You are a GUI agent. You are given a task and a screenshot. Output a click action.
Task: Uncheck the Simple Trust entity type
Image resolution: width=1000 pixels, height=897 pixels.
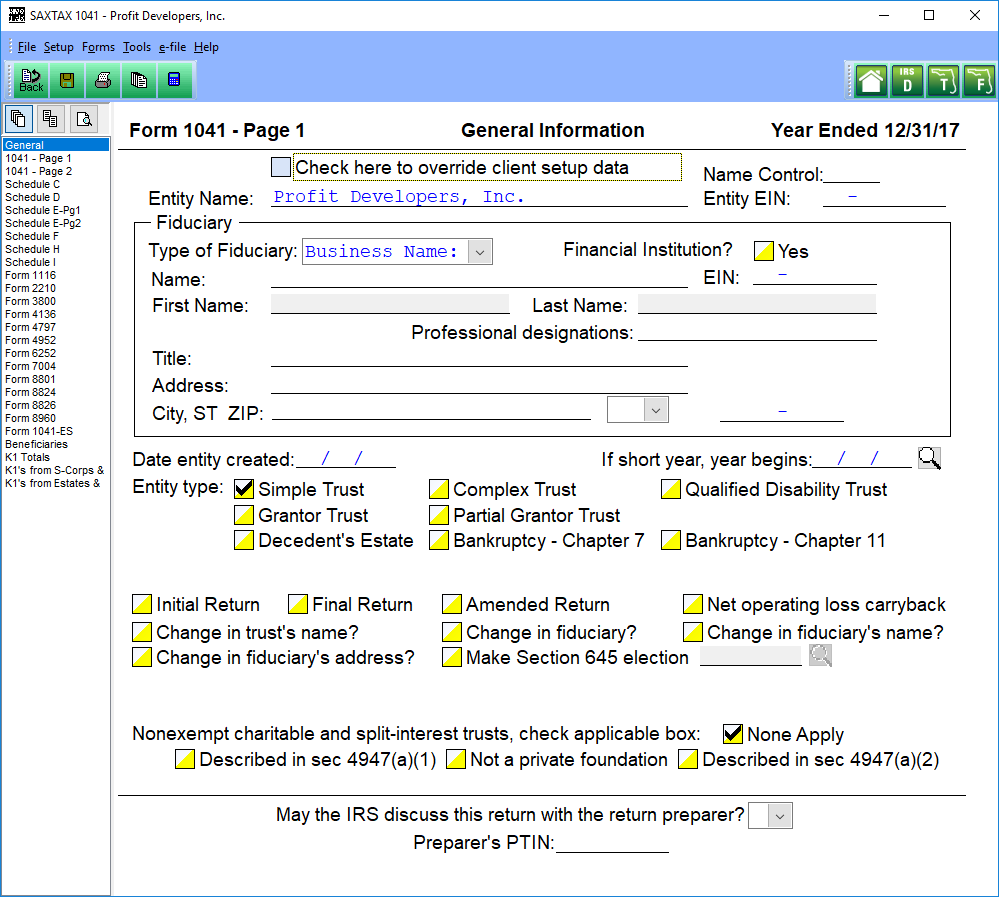tap(244, 489)
